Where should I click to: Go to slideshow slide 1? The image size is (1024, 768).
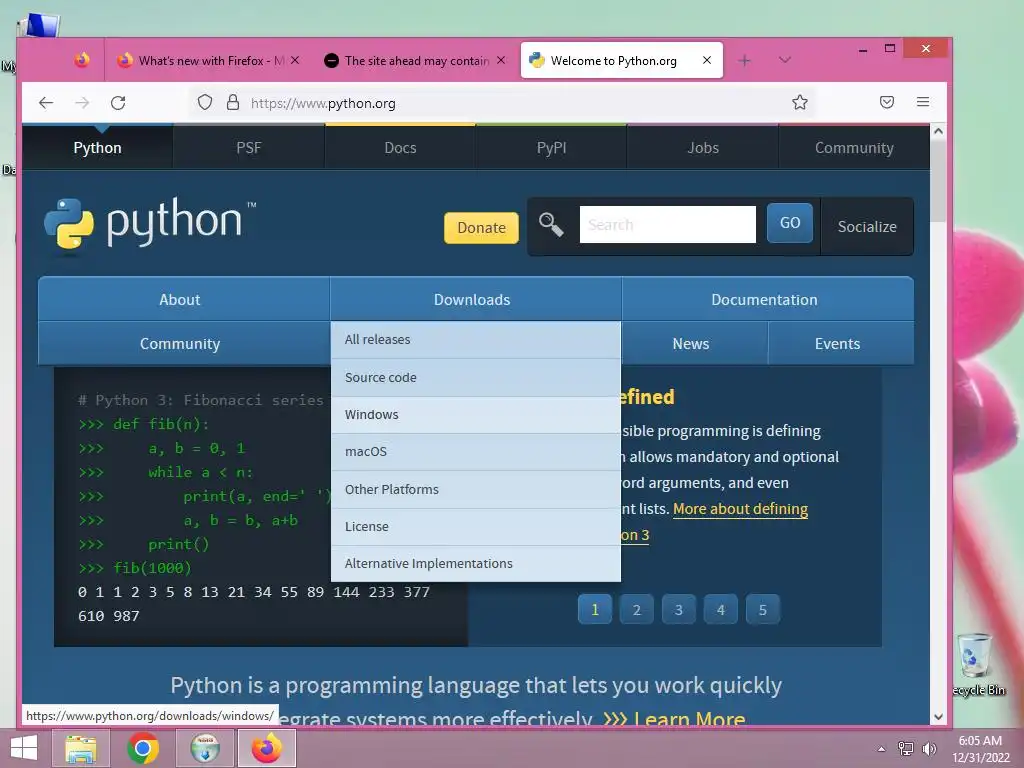(595, 609)
